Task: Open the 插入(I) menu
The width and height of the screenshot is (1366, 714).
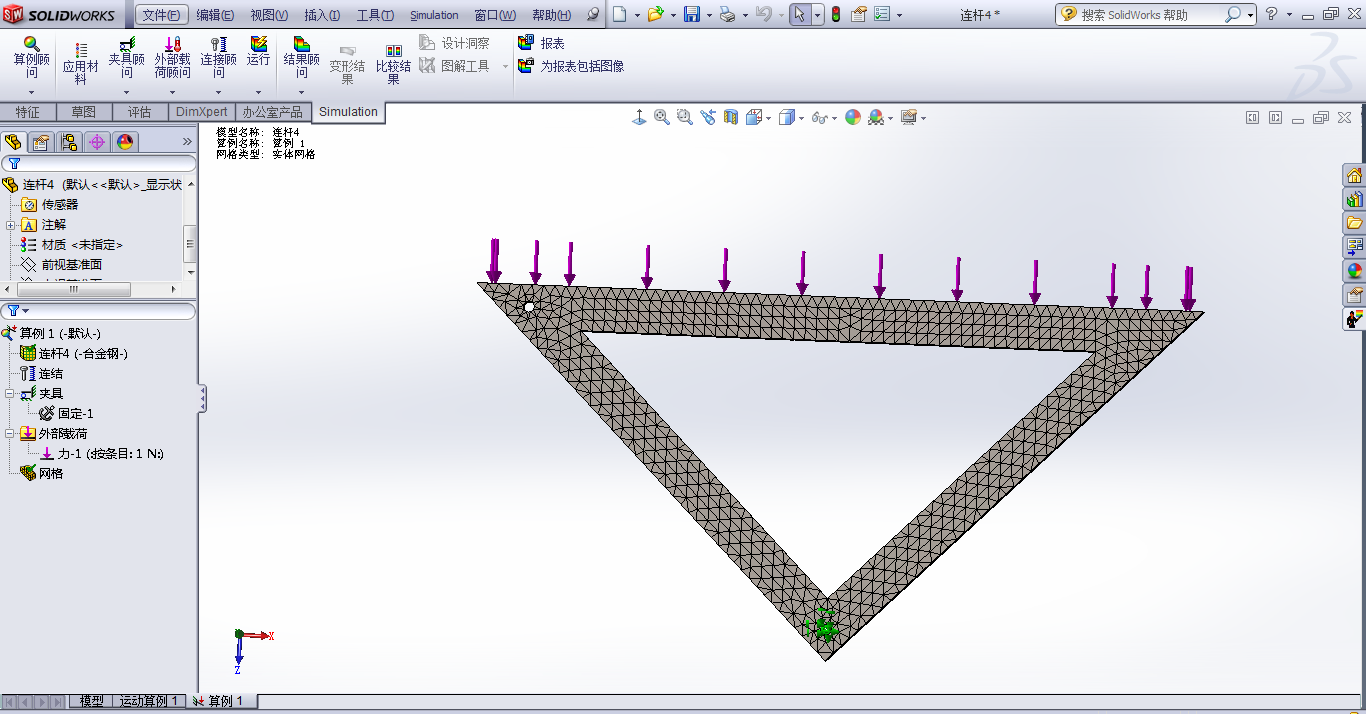Action: pyautogui.click(x=322, y=15)
